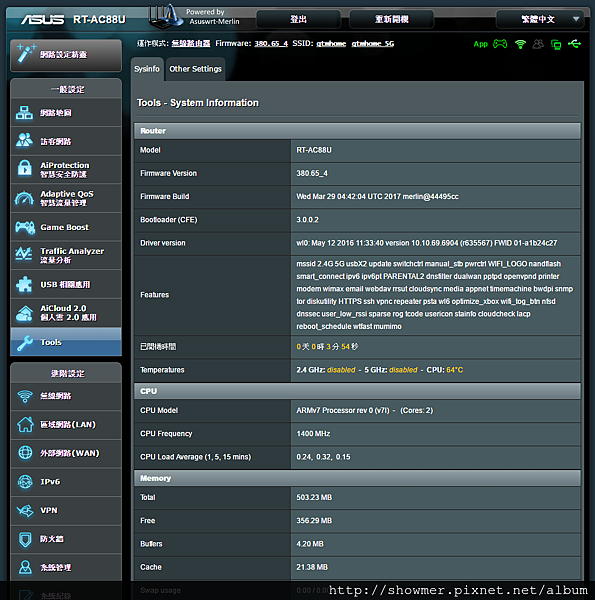Click the ARMv7 Processor CPU model text

click(x=365, y=410)
